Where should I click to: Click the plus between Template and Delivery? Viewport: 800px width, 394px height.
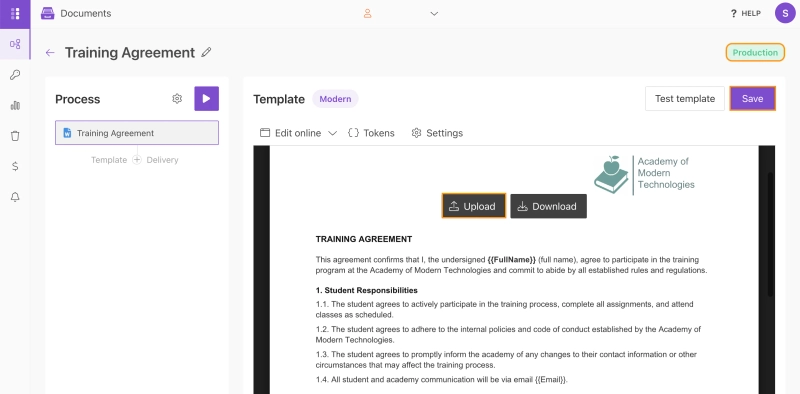[x=137, y=160]
